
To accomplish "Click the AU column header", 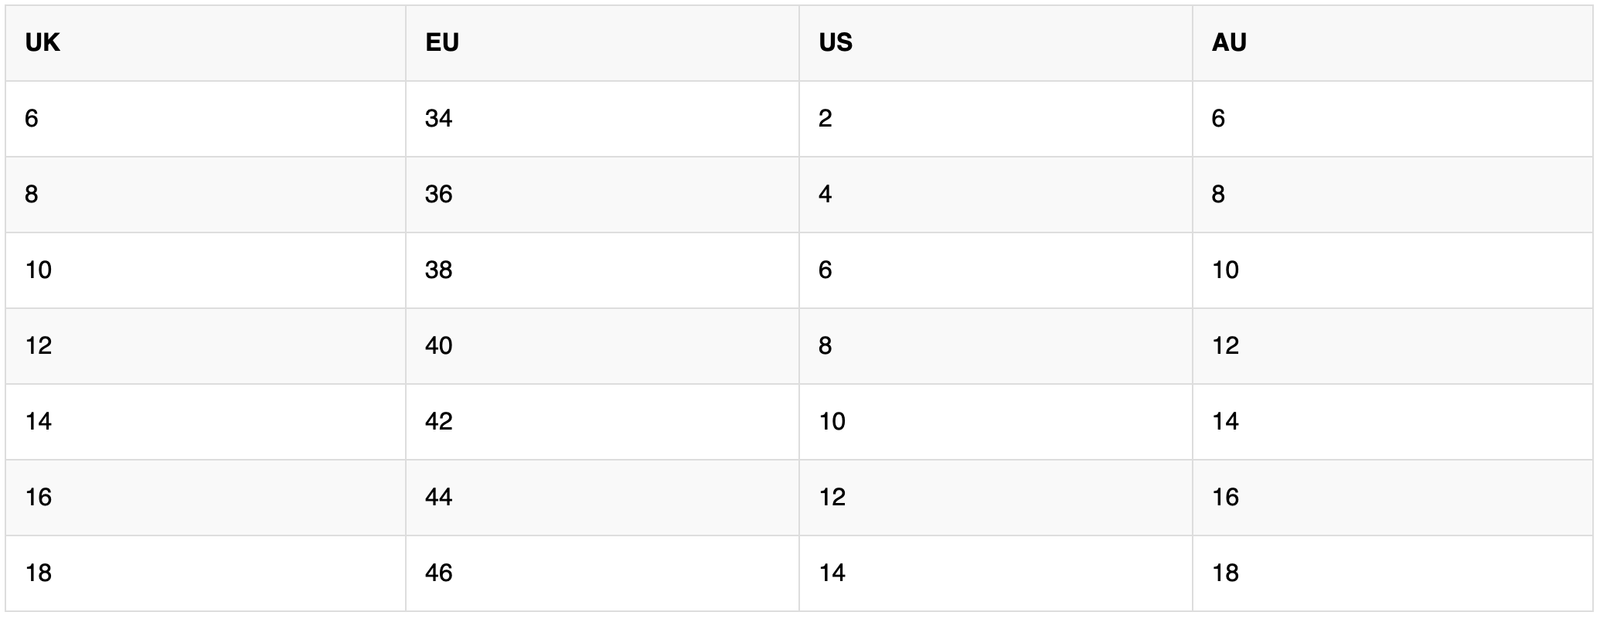I will coord(1229,43).
